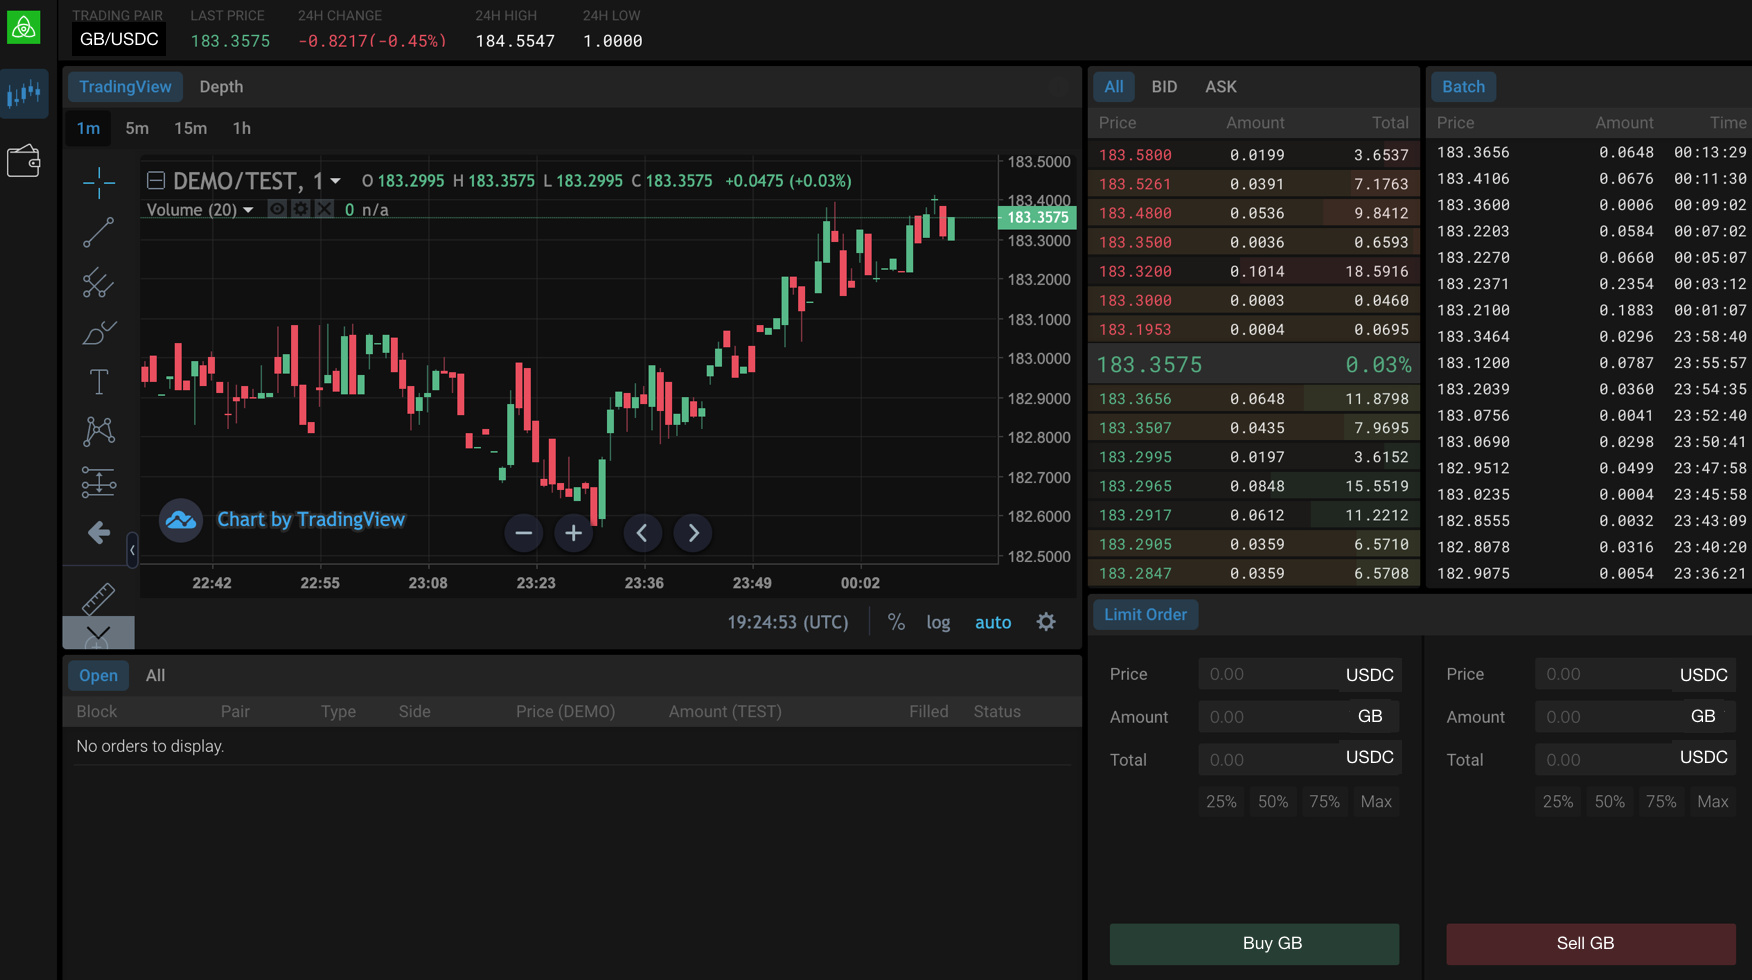
Task: Remove the Volume indicator
Action: [324, 209]
